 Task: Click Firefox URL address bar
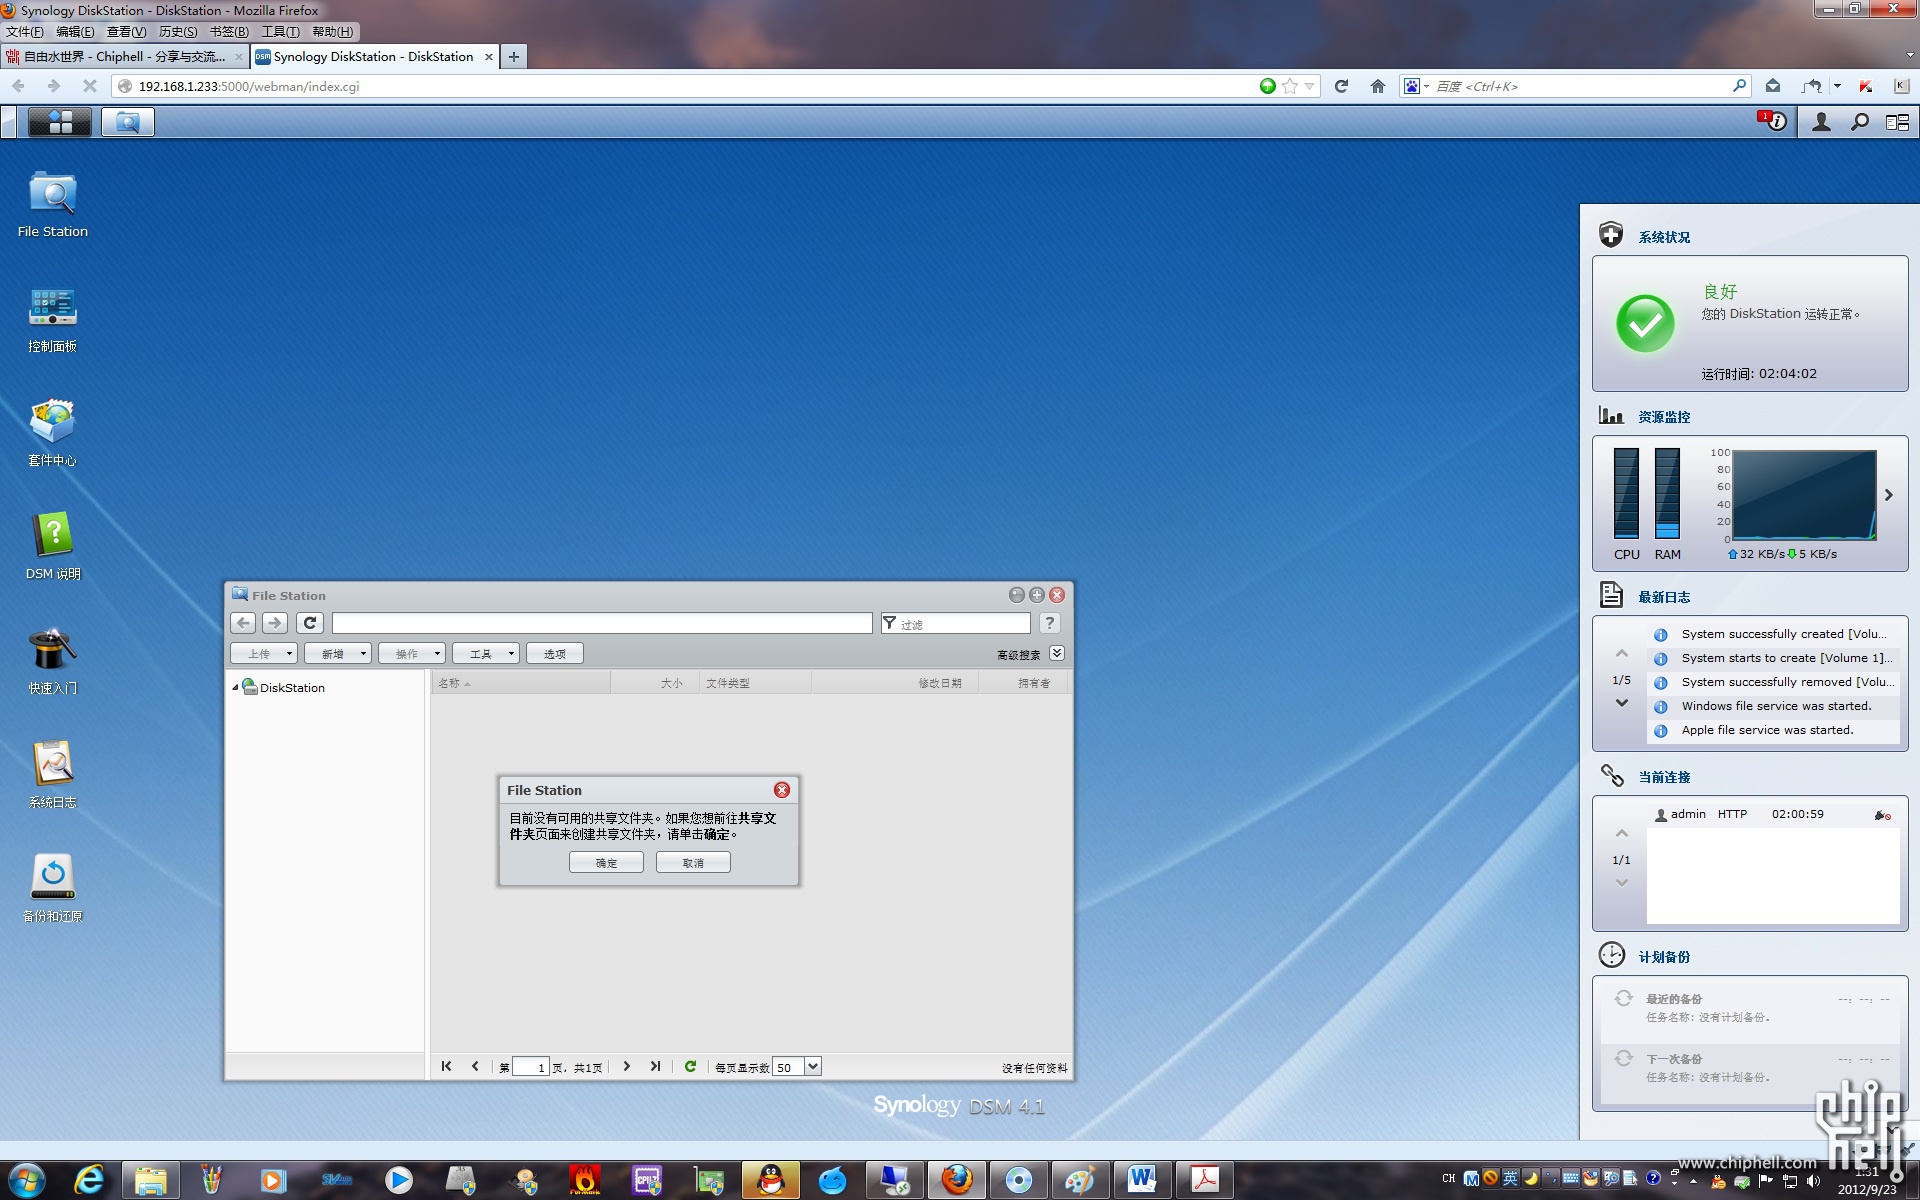[x=690, y=86]
